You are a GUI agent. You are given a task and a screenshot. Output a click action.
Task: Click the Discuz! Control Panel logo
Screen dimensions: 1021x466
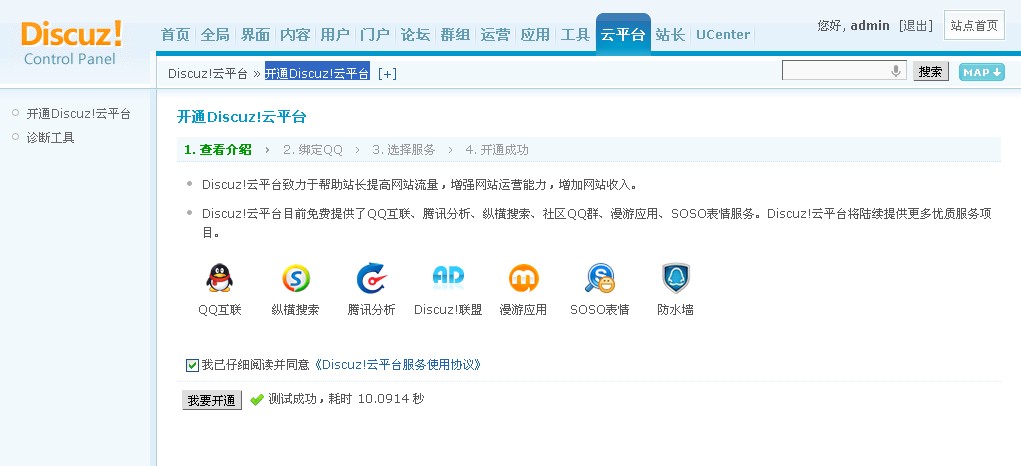pyautogui.click(x=72, y=42)
